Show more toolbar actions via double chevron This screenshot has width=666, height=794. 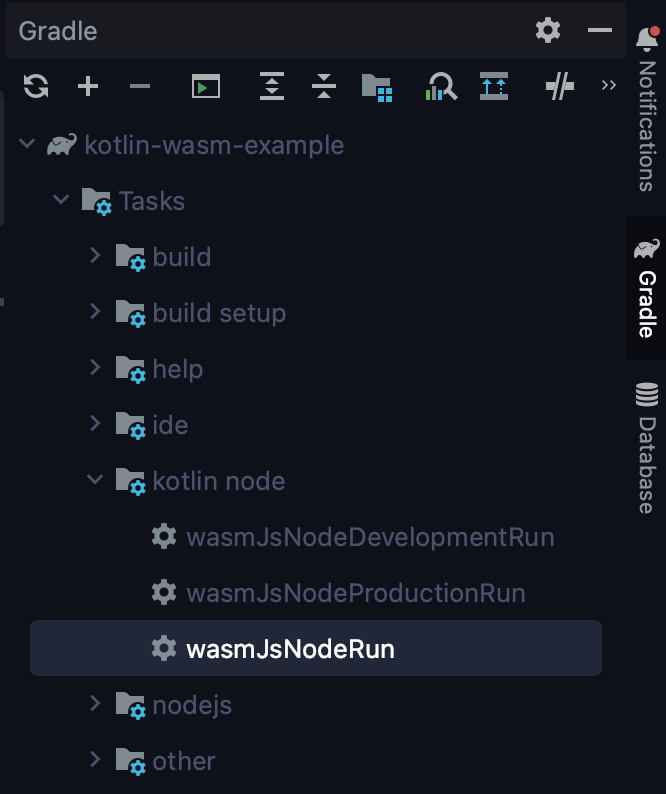[x=609, y=85]
